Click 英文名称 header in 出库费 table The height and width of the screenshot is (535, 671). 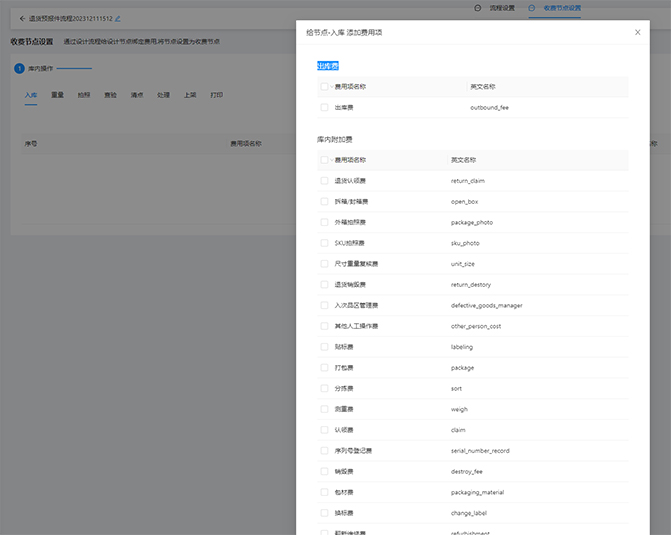pos(483,87)
